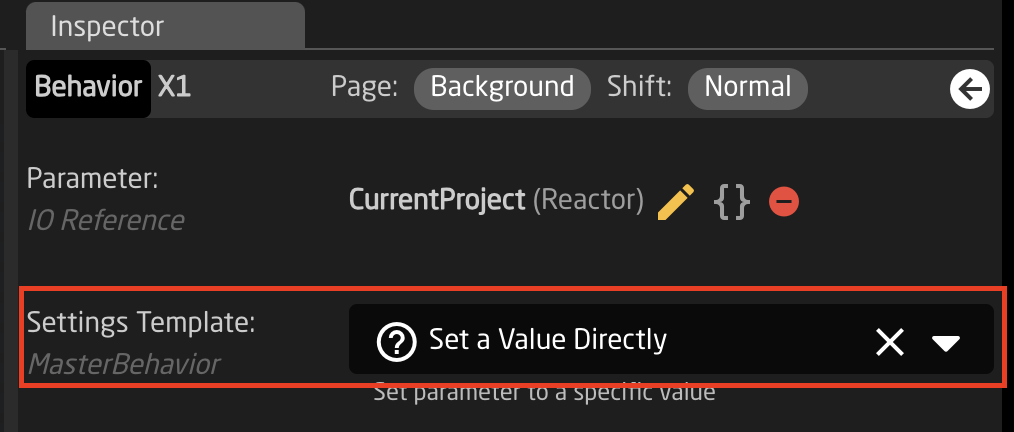This screenshot has height=432, width=1014.
Task: Click the white back arrow circle
Action: pos(969,89)
